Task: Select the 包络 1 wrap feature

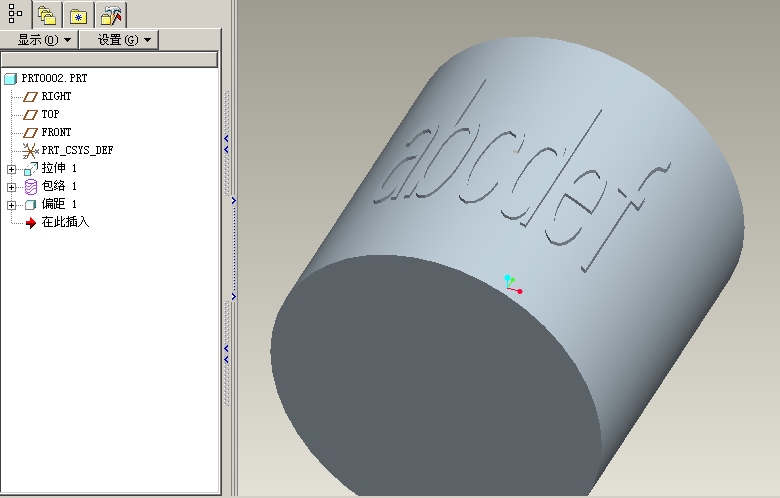Action: tap(59, 186)
